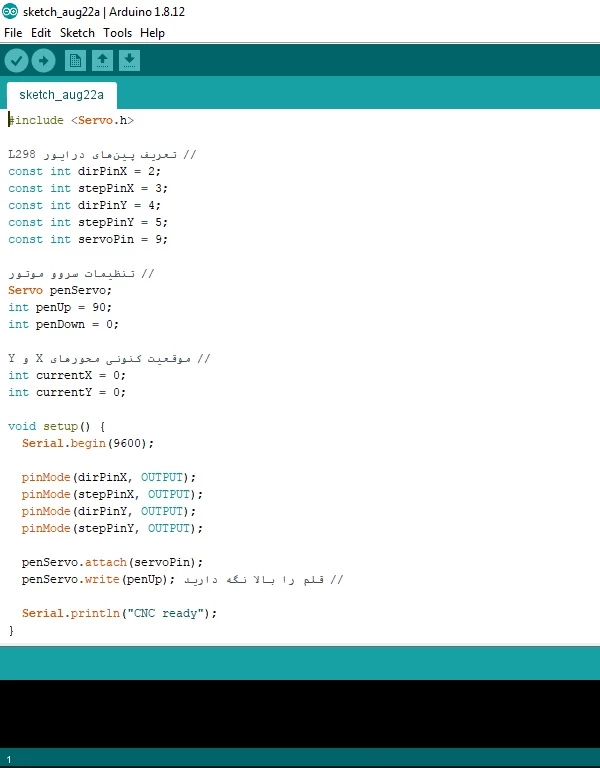Save the sketch using the down-arrow icon

tap(129, 61)
